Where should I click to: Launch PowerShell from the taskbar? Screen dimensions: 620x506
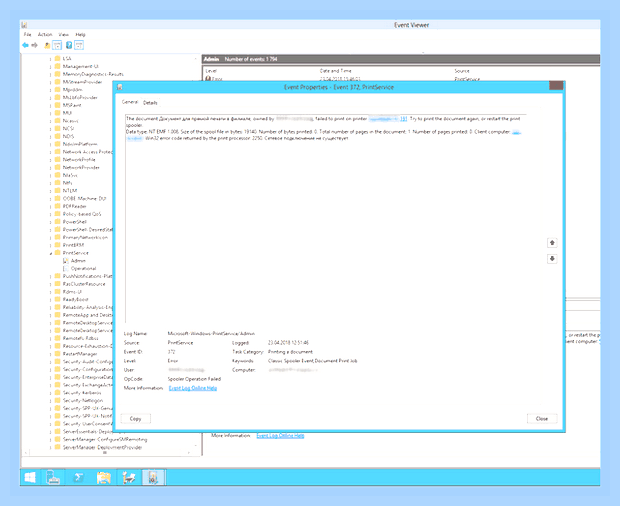click(78, 478)
